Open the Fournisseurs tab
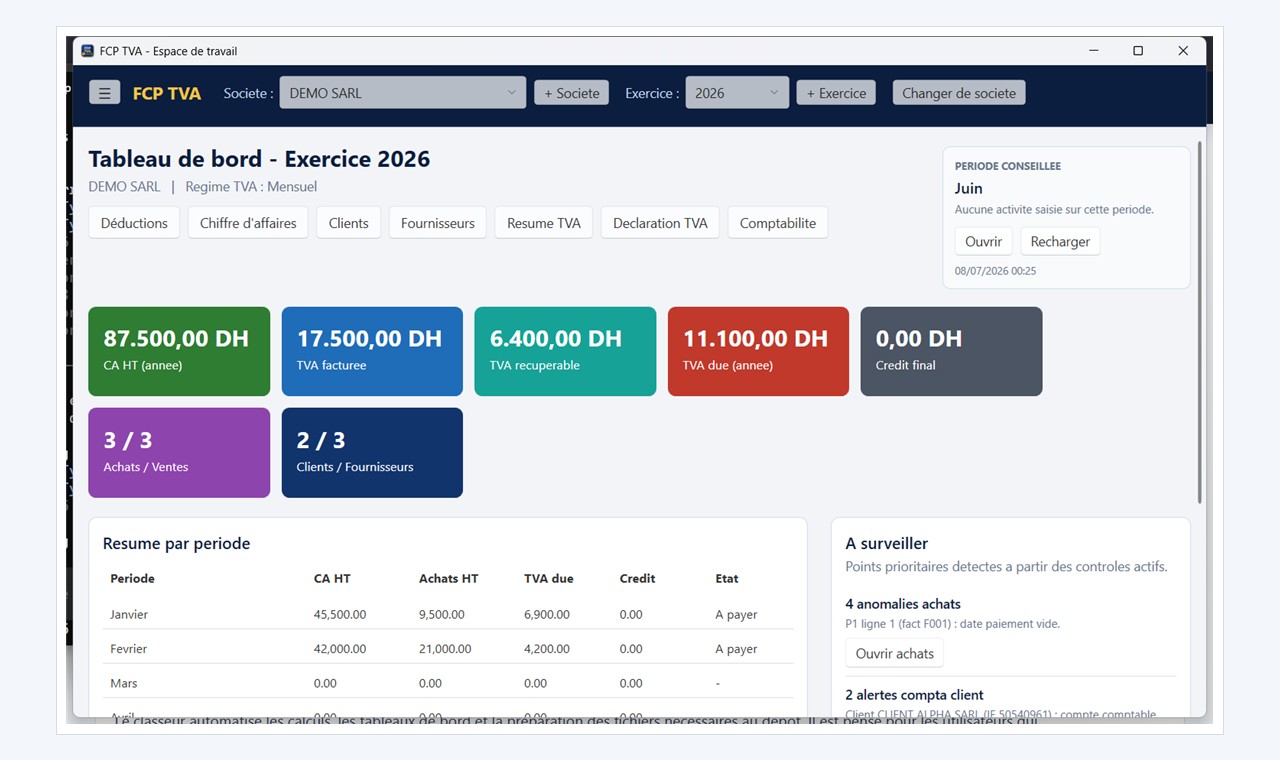 click(x=438, y=223)
